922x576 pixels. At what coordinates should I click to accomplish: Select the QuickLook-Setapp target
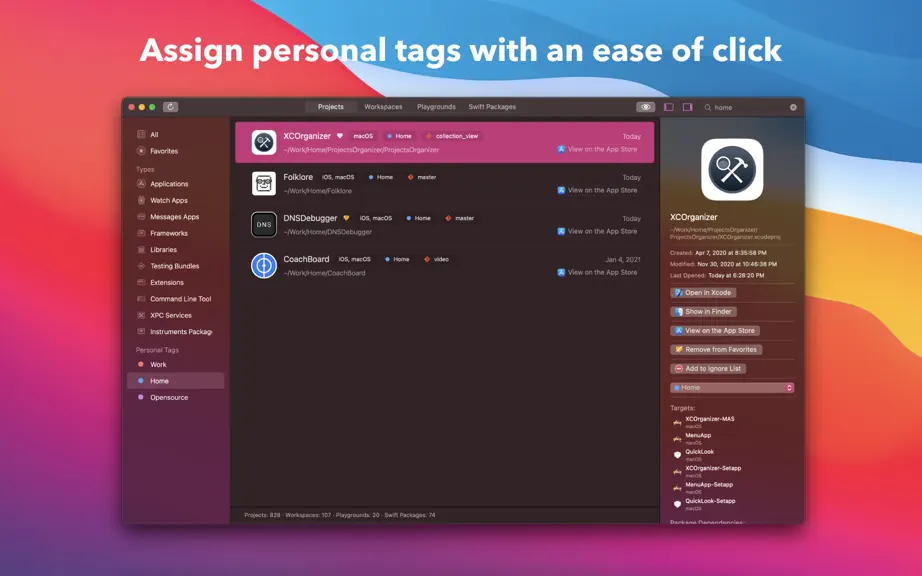[x=710, y=501]
